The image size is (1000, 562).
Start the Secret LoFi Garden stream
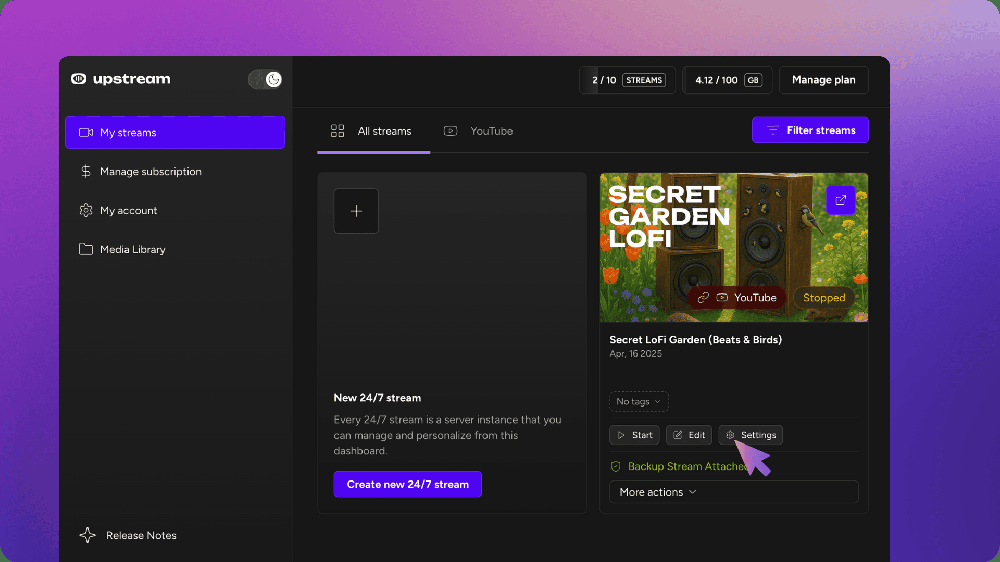pos(635,435)
